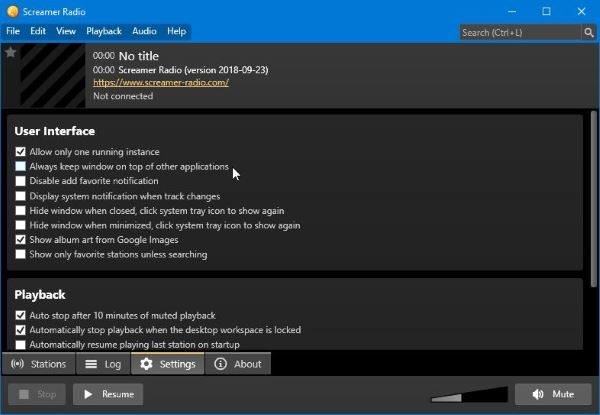The height and width of the screenshot is (415, 600).
Task: Click the settings vertical scrollbar
Action: click(593, 199)
